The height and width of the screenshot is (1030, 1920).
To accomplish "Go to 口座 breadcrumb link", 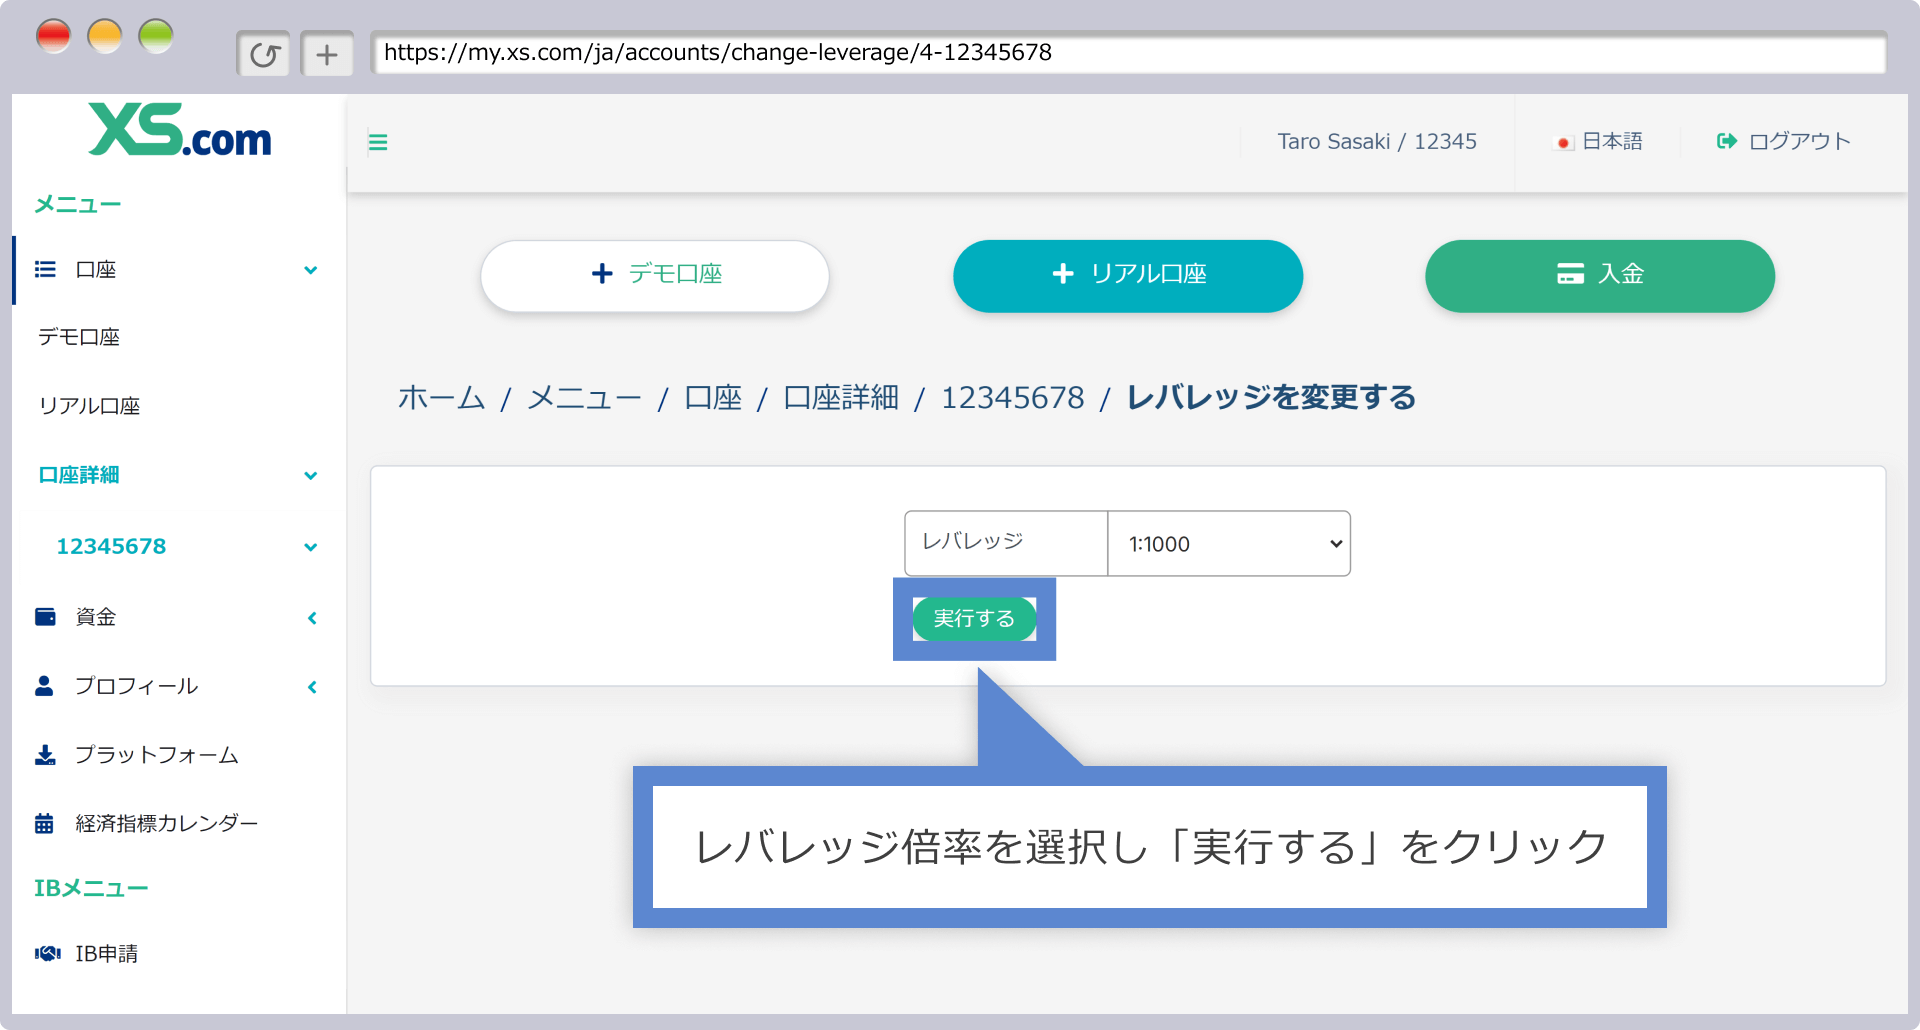I will tap(713, 397).
